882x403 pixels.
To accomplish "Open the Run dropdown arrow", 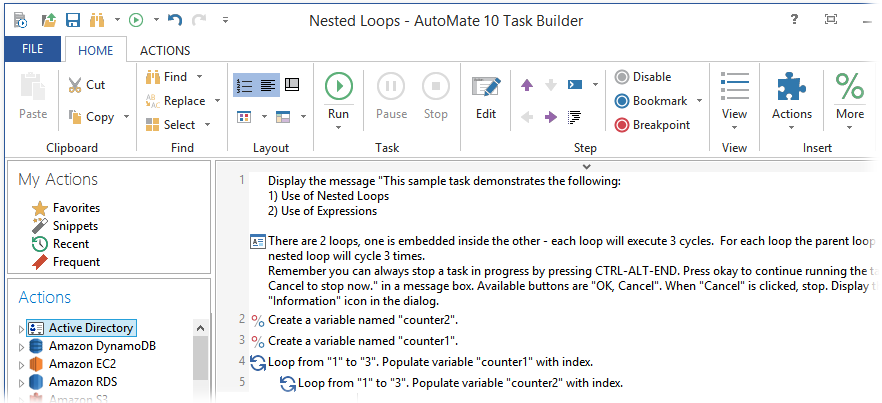I will tap(339, 128).
